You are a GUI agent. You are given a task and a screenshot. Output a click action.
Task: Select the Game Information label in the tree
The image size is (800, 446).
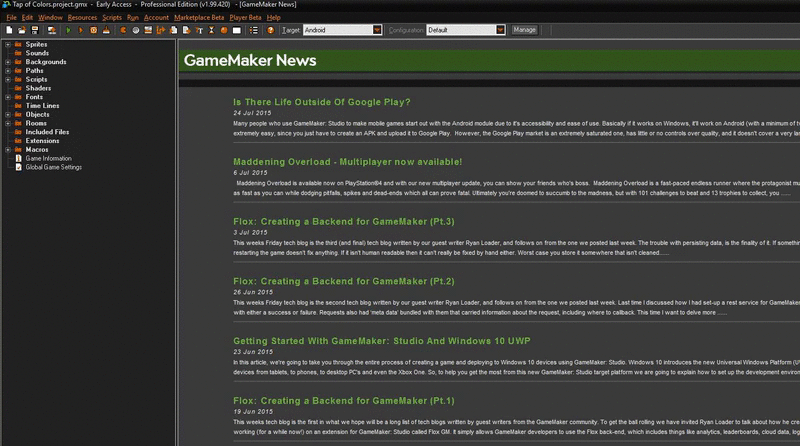[48, 158]
